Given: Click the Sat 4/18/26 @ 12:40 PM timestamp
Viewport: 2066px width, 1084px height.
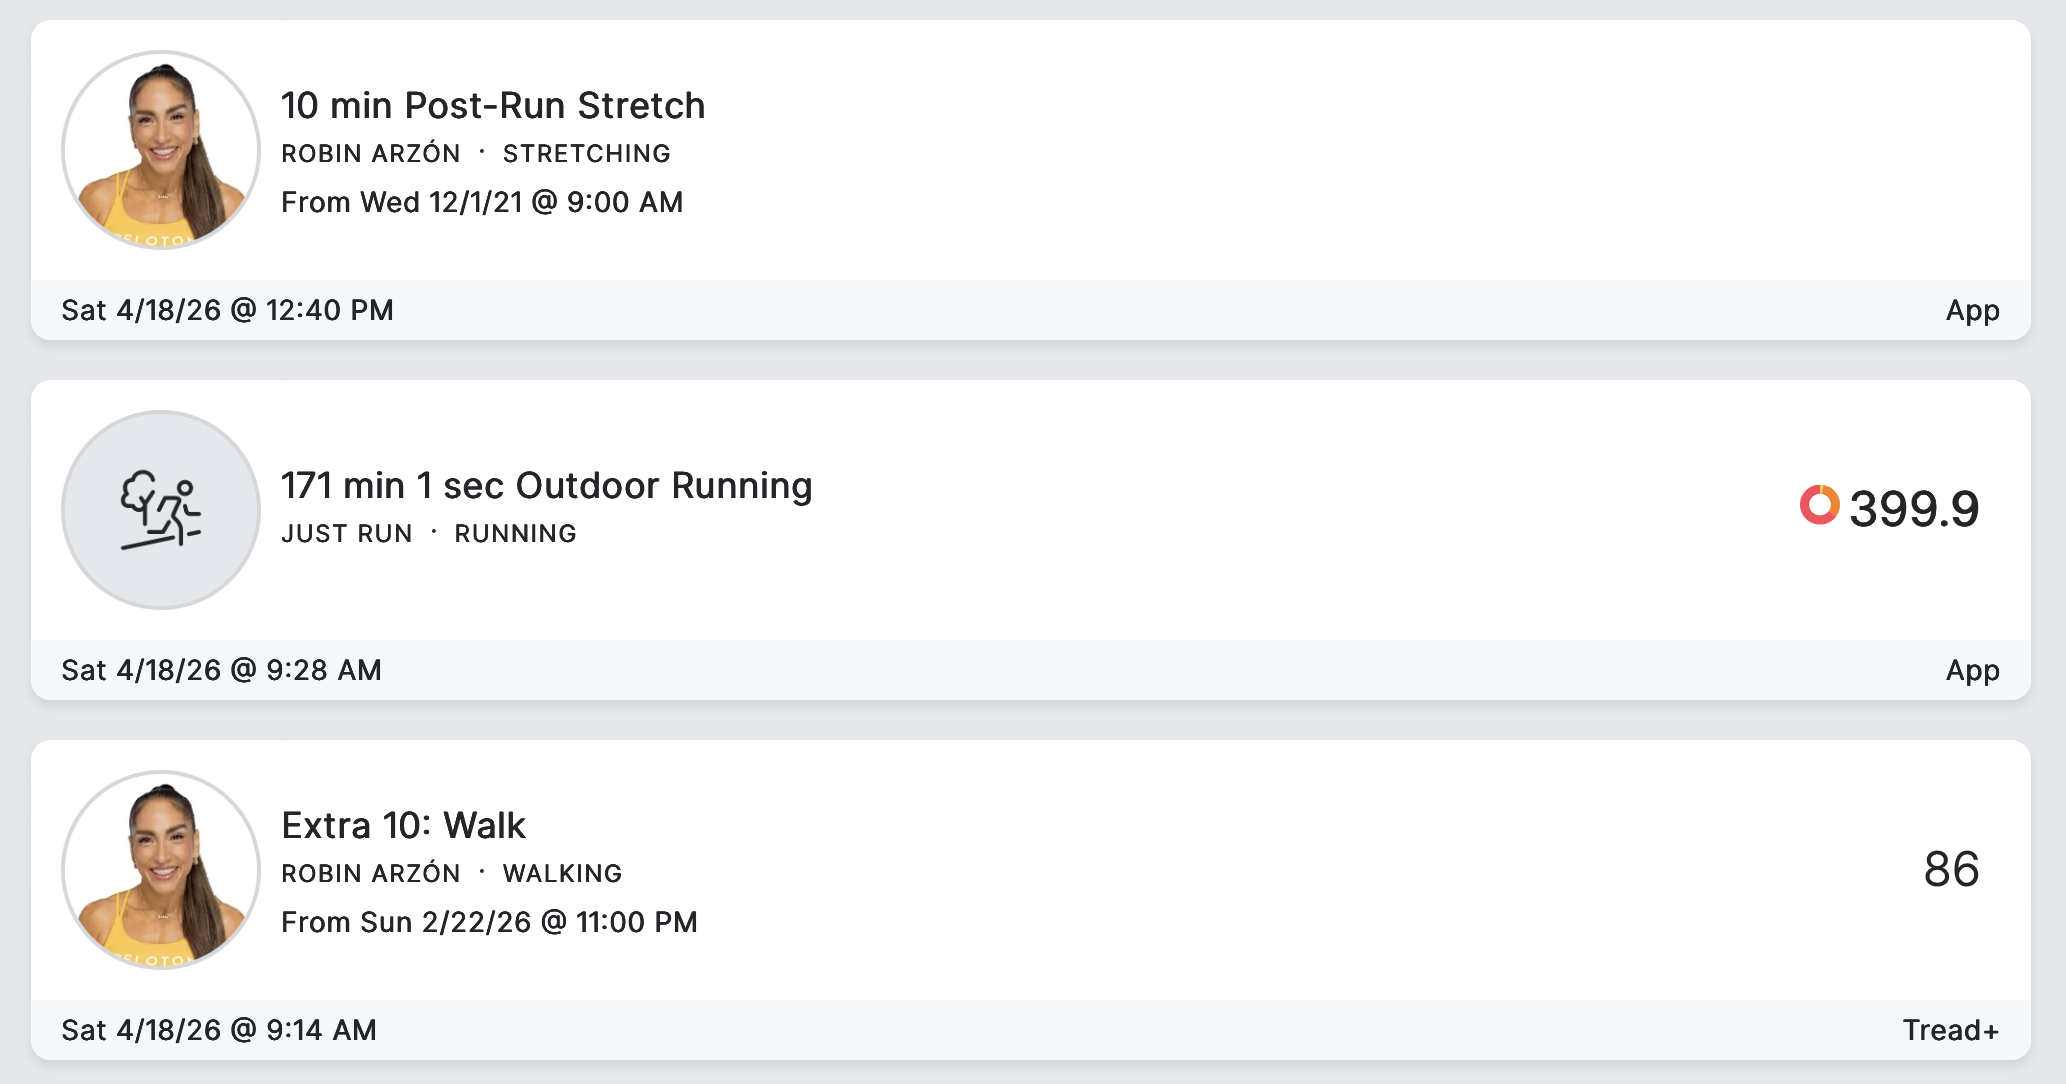Looking at the screenshot, I should click(227, 310).
